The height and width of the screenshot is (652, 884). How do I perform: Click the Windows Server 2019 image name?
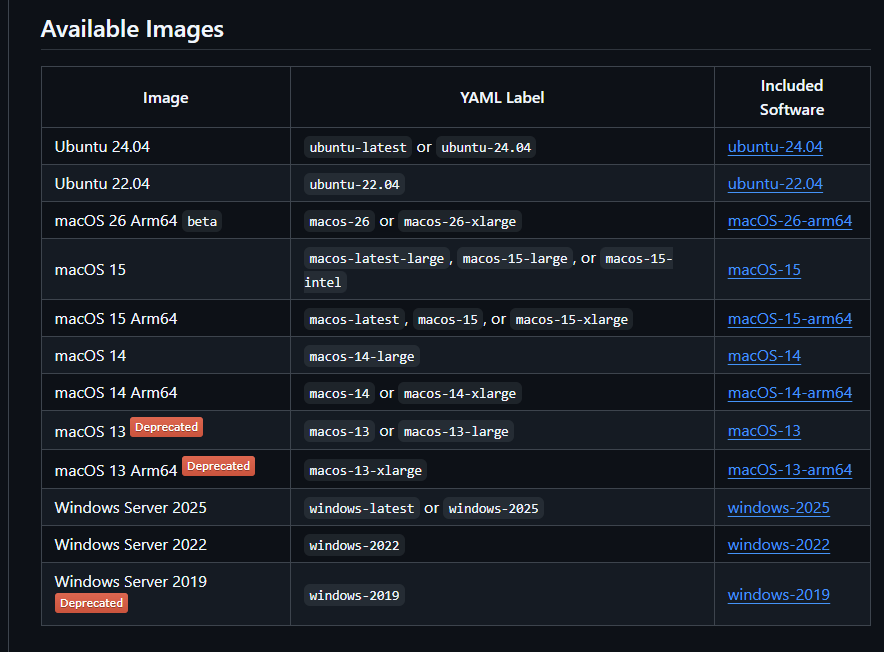tap(130, 581)
